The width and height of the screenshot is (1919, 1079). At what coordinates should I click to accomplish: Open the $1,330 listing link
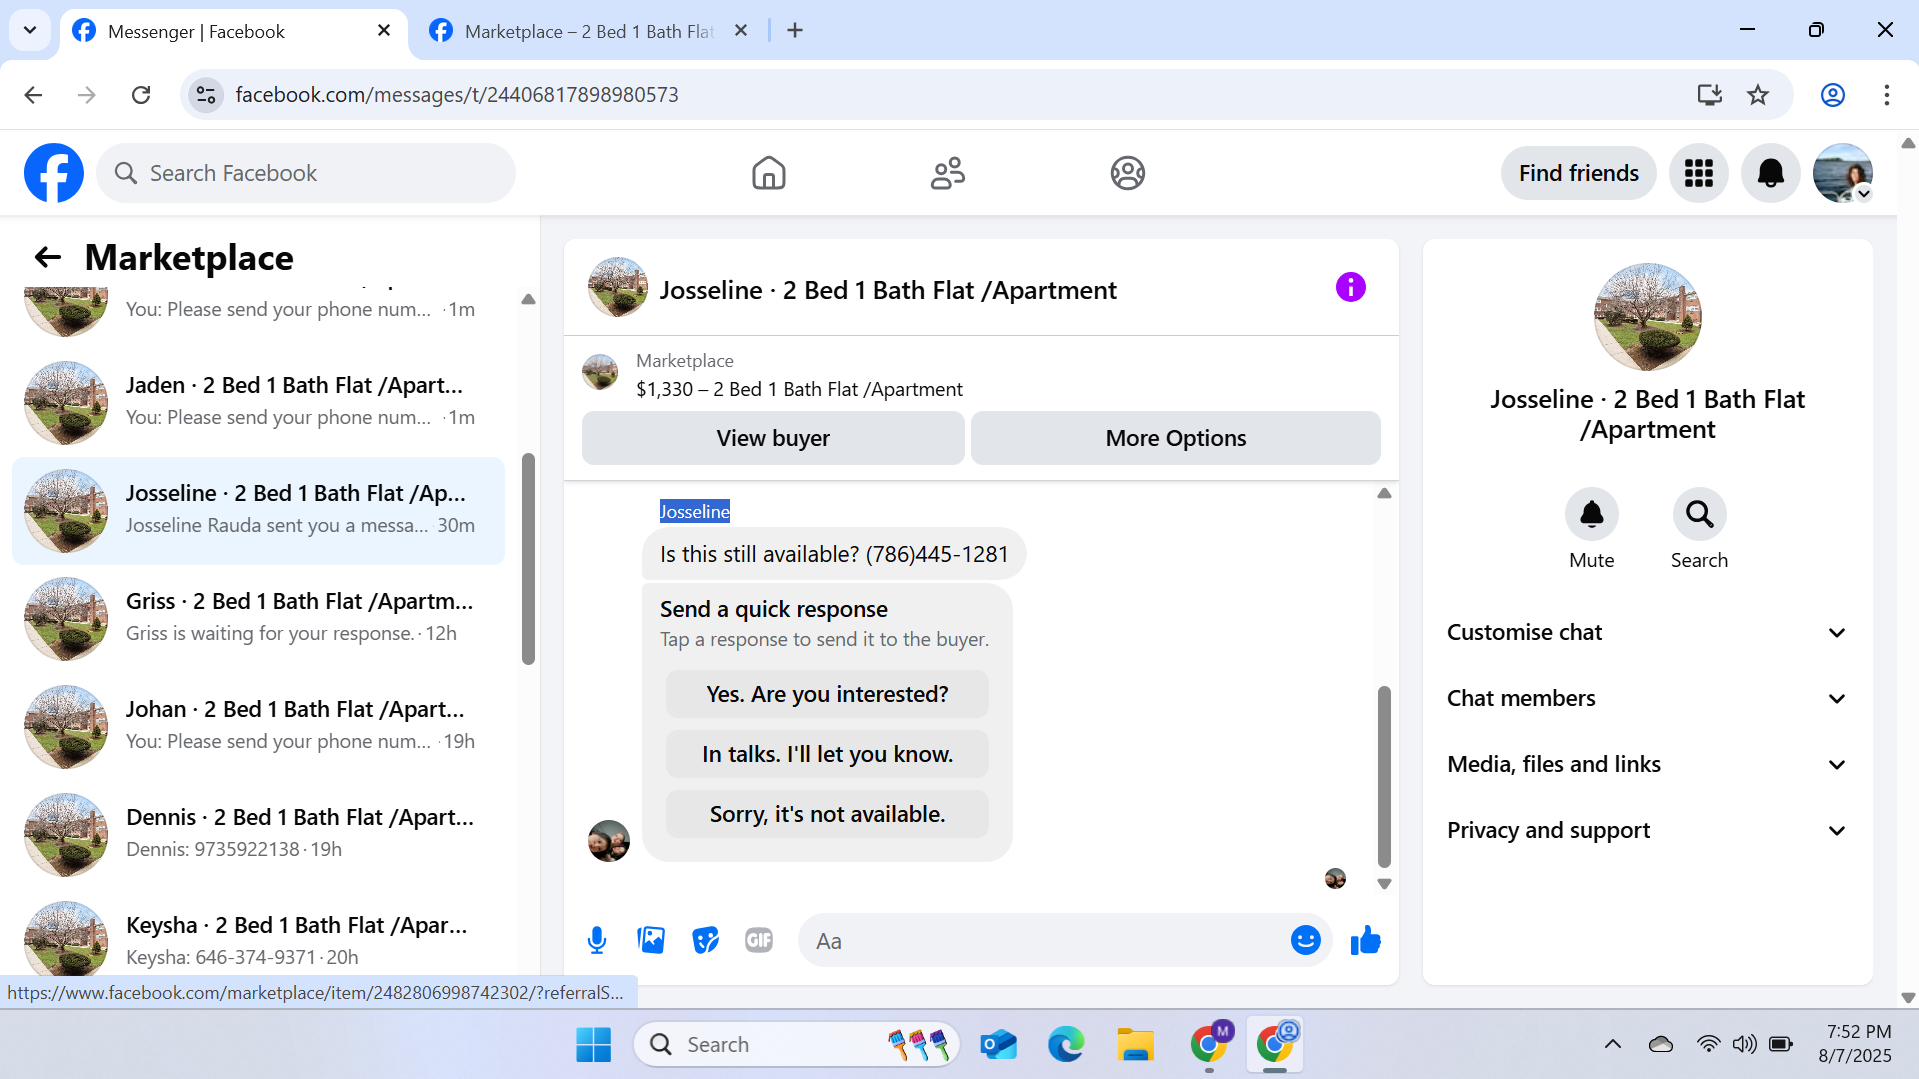(799, 389)
